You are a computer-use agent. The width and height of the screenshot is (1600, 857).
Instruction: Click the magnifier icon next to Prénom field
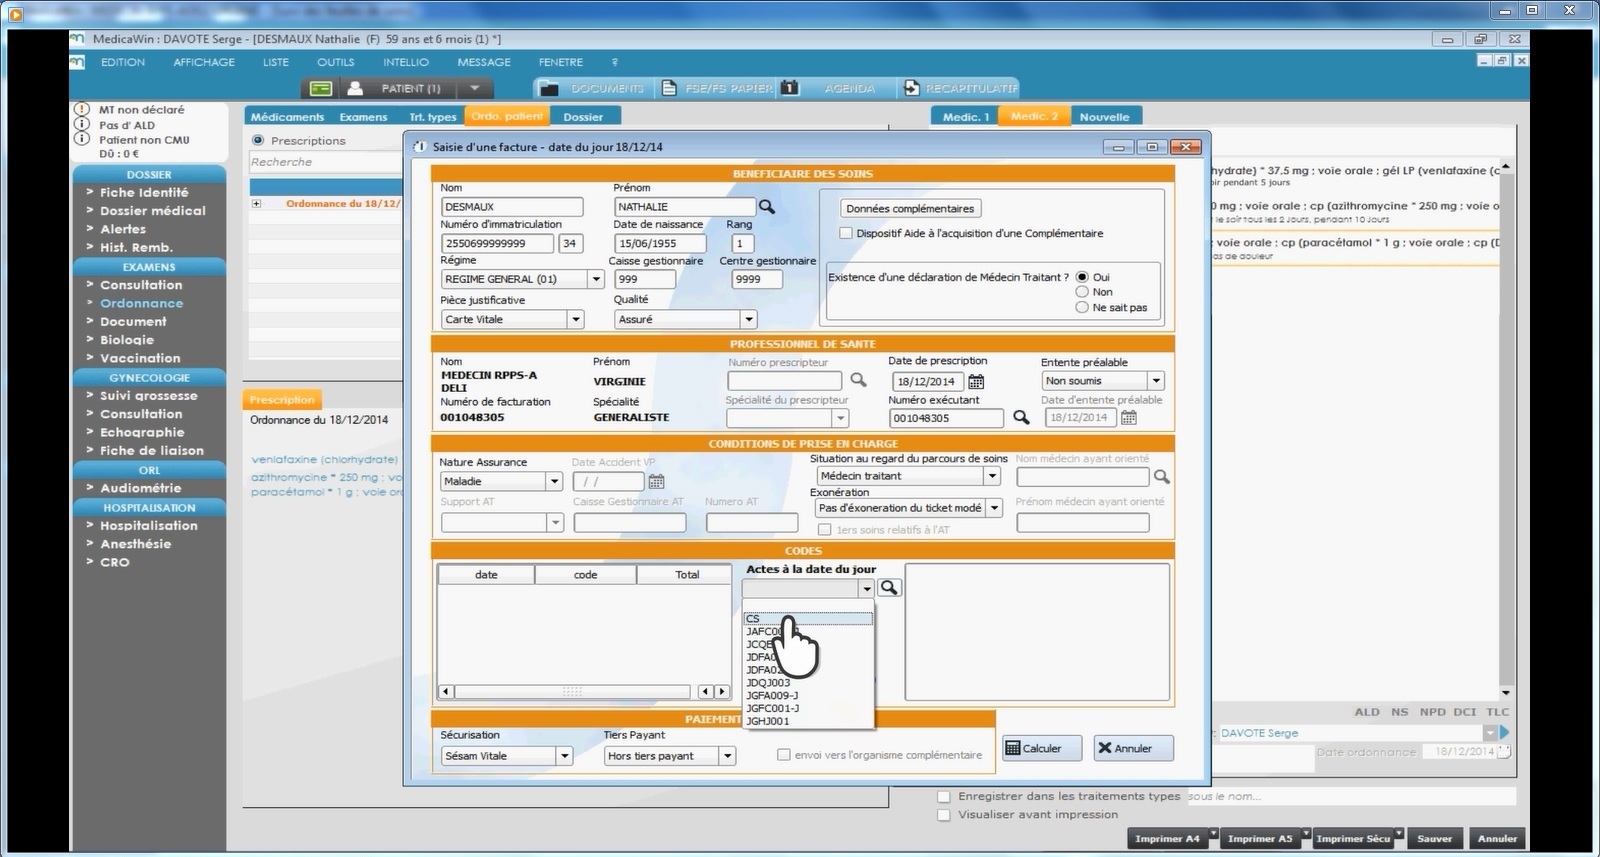tap(766, 207)
